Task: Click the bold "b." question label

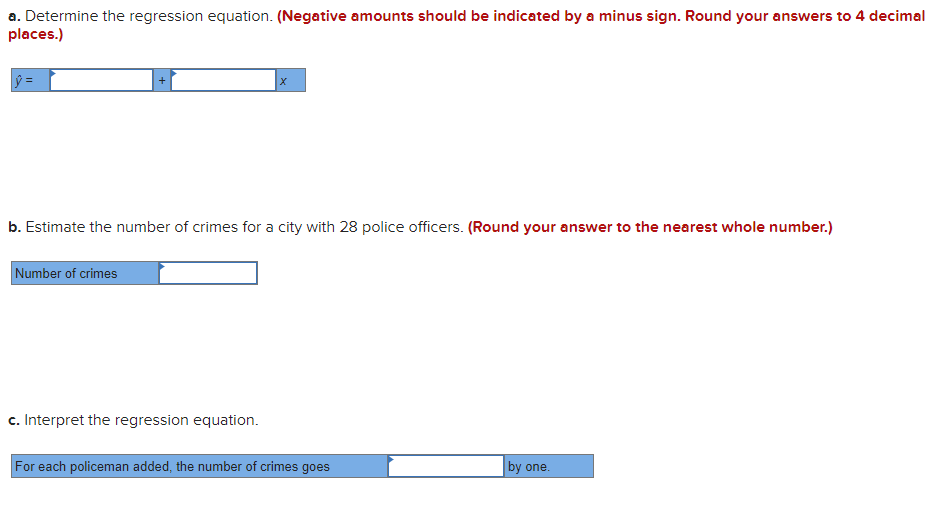Action: [14, 227]
